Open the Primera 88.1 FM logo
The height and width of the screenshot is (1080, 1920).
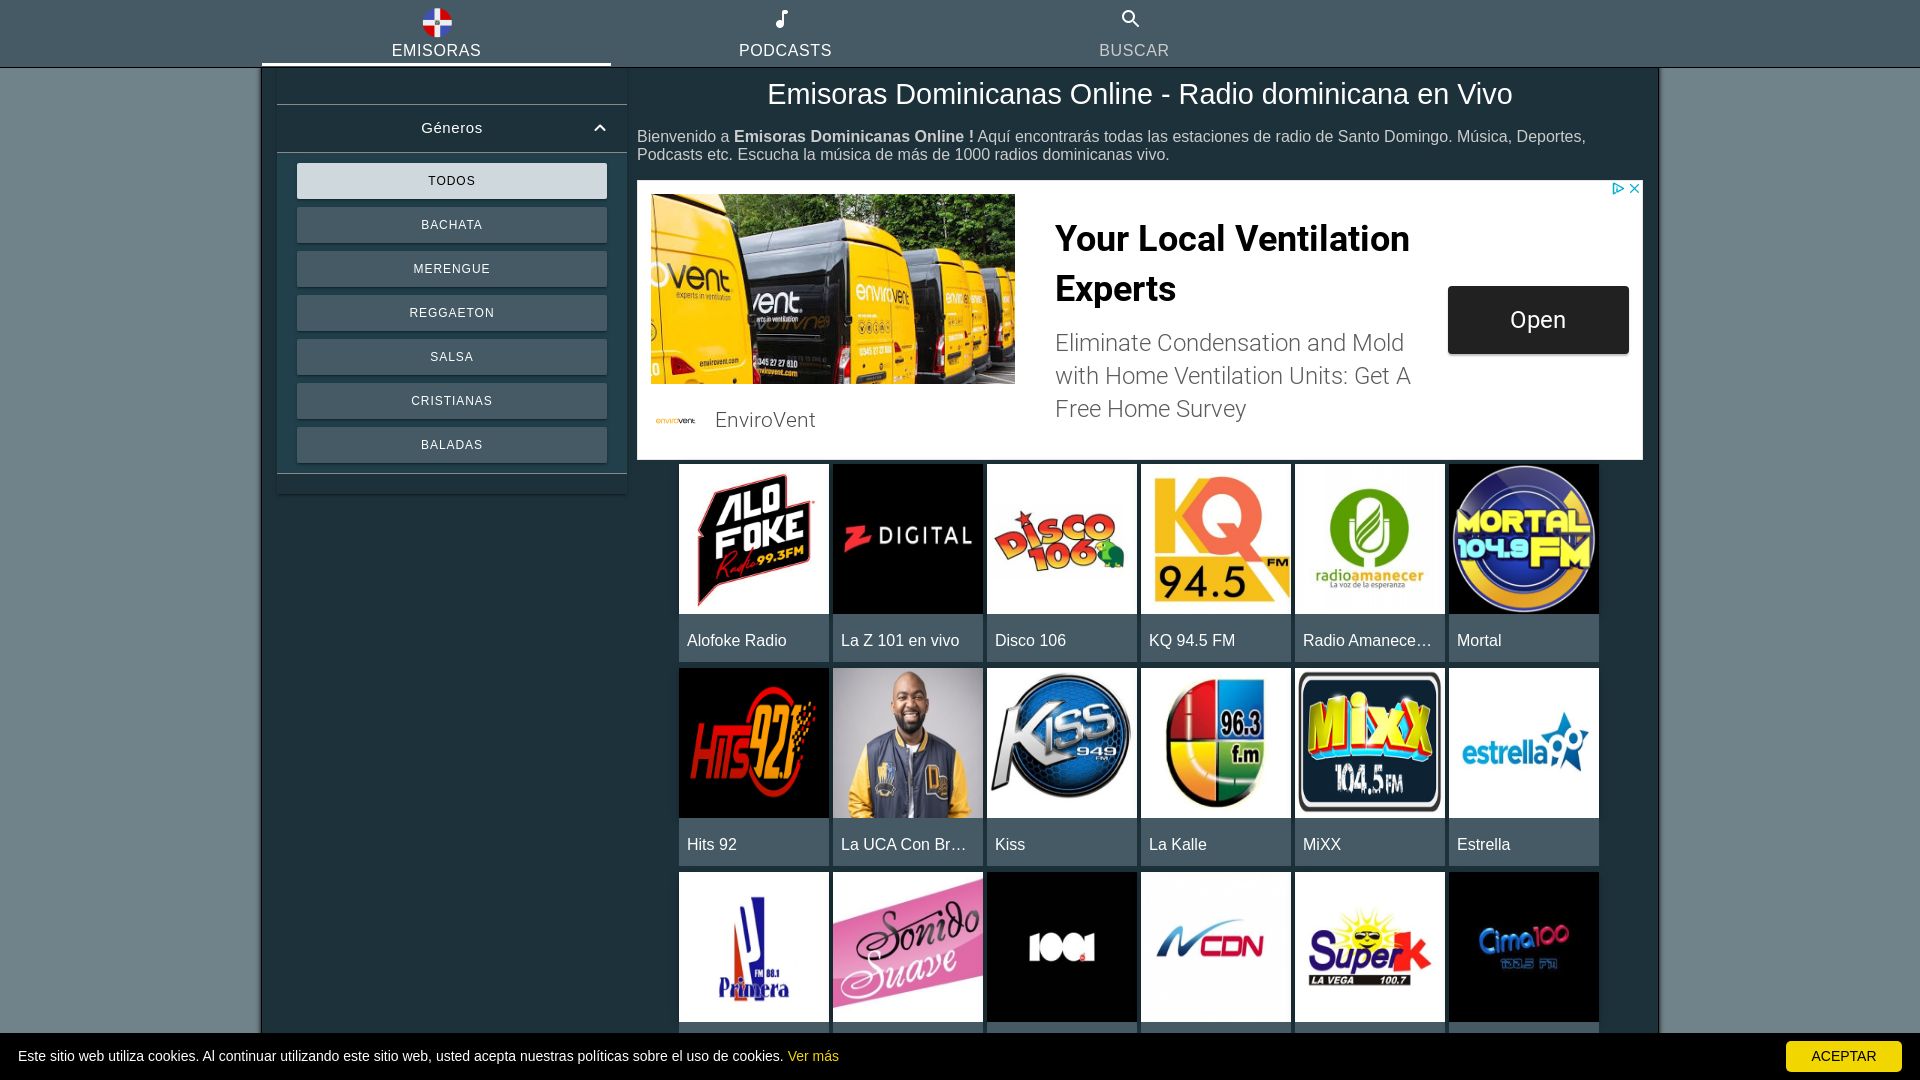(754, 947)
